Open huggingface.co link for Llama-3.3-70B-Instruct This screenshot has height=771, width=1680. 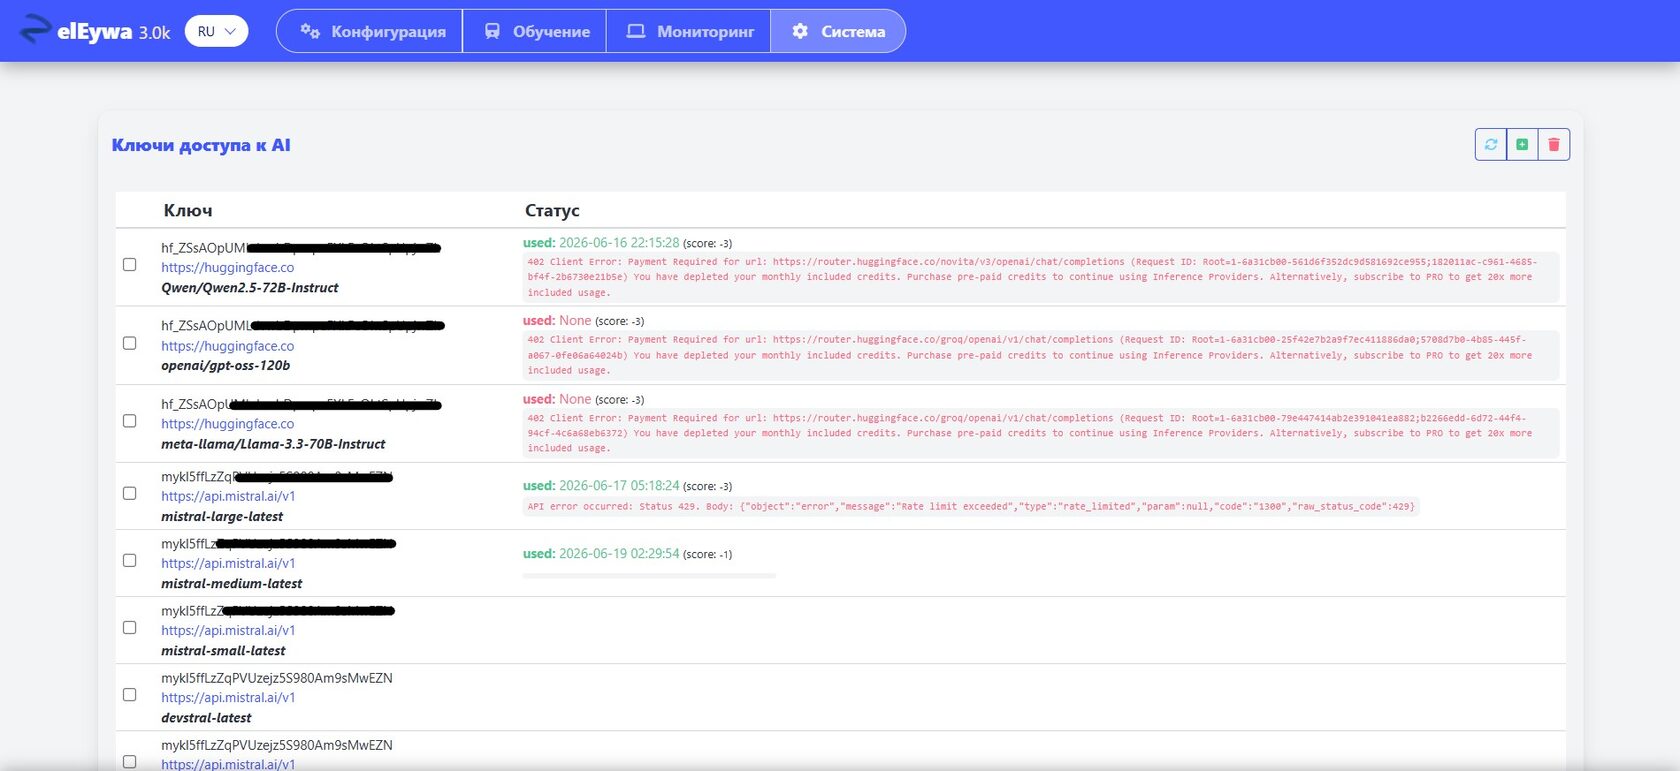(x=227, y=424)
